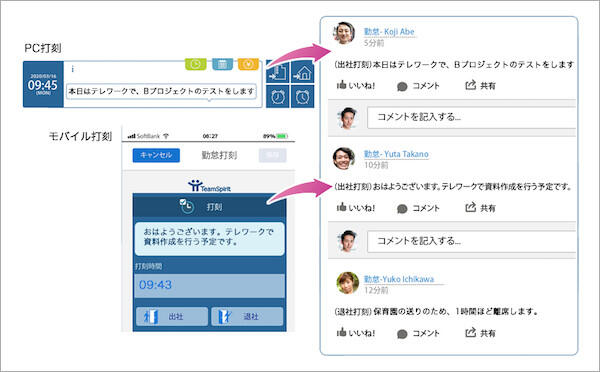Click the go-home house icon in punch widget
The image size is (600, 372).
pyautogui.click(x=302, y=72)
